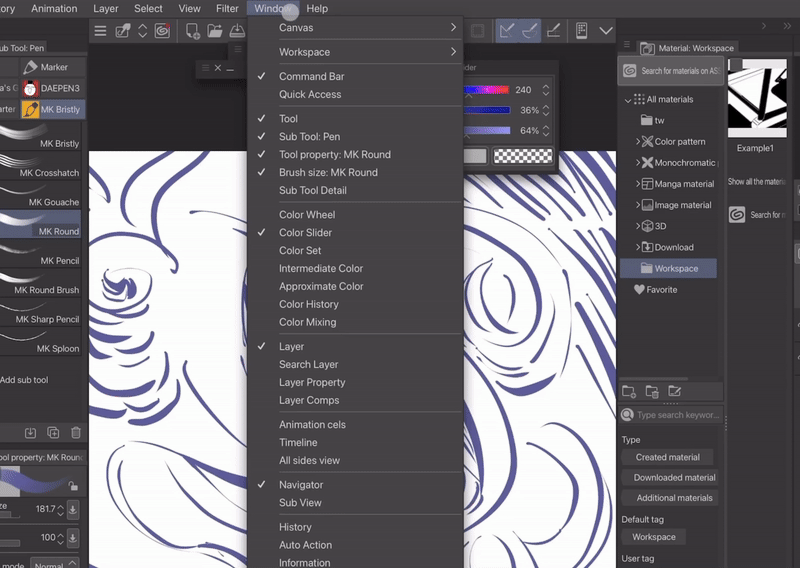The image size is (800, 568).
Task: Toggle the Snap to Grid icon
Action: tap(554, 31)
